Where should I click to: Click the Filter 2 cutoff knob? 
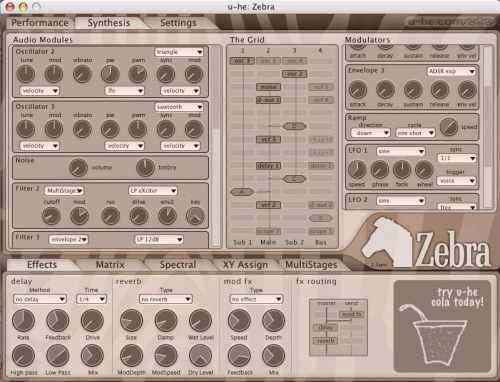point(52,216)
